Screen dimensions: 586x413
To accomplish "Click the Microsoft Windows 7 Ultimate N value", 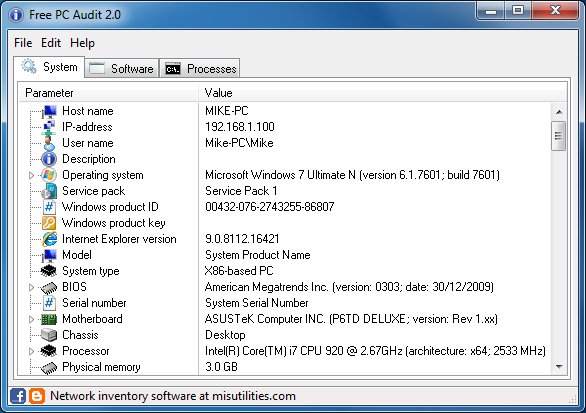I will point(352,175).
